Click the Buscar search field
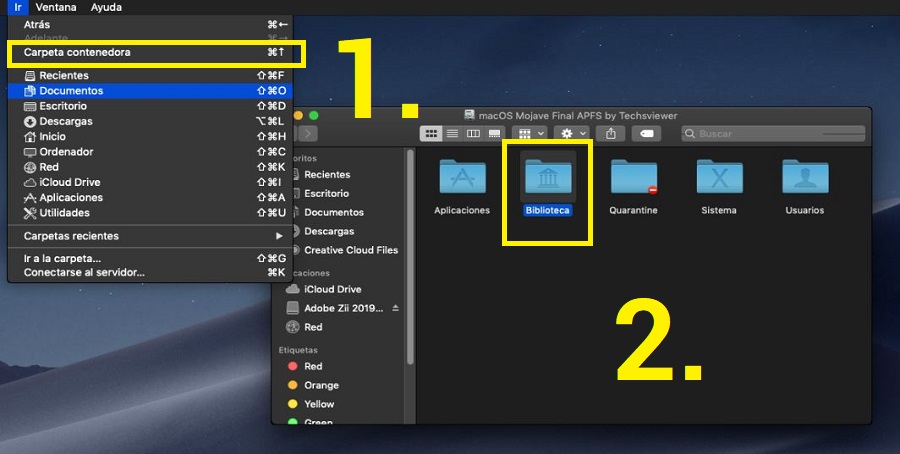The image size is (900, 454). tap(773, 134)
